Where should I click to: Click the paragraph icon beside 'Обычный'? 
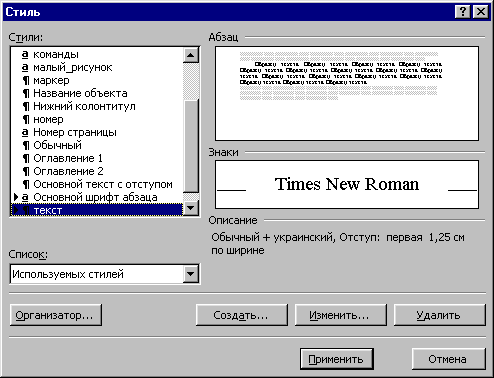coord(26,145)
